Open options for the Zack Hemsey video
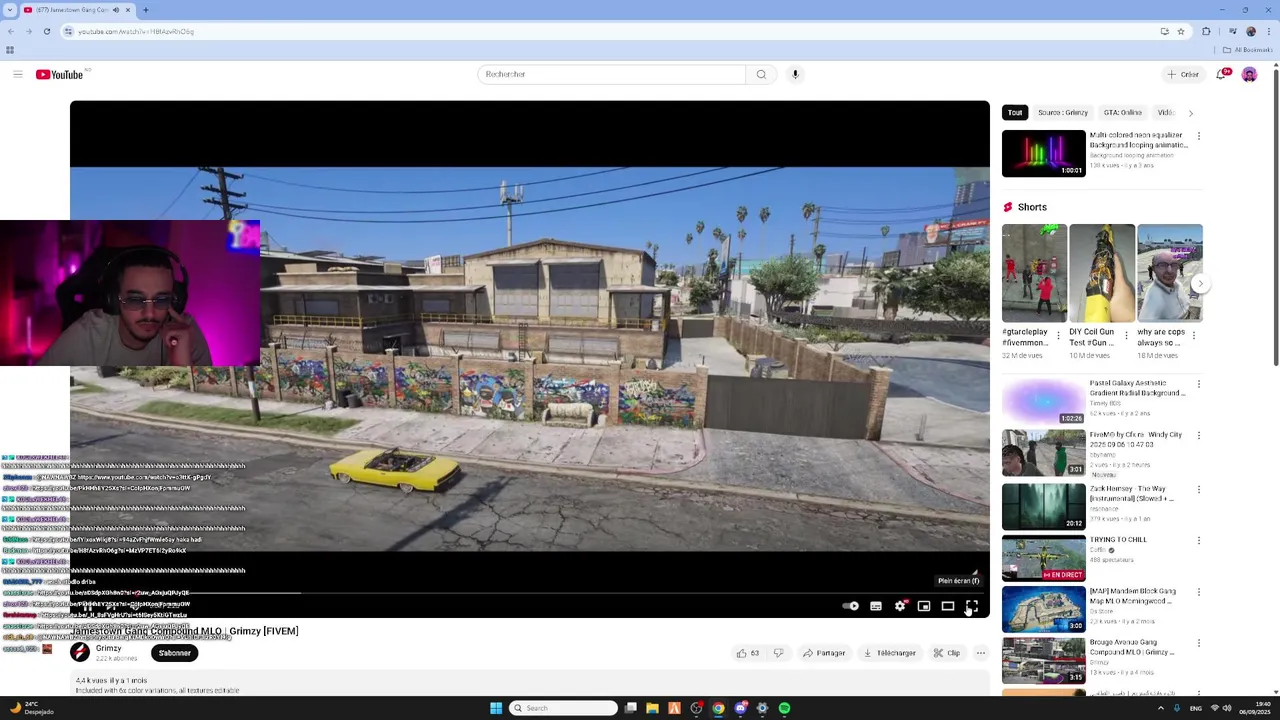 [1199, 489]
